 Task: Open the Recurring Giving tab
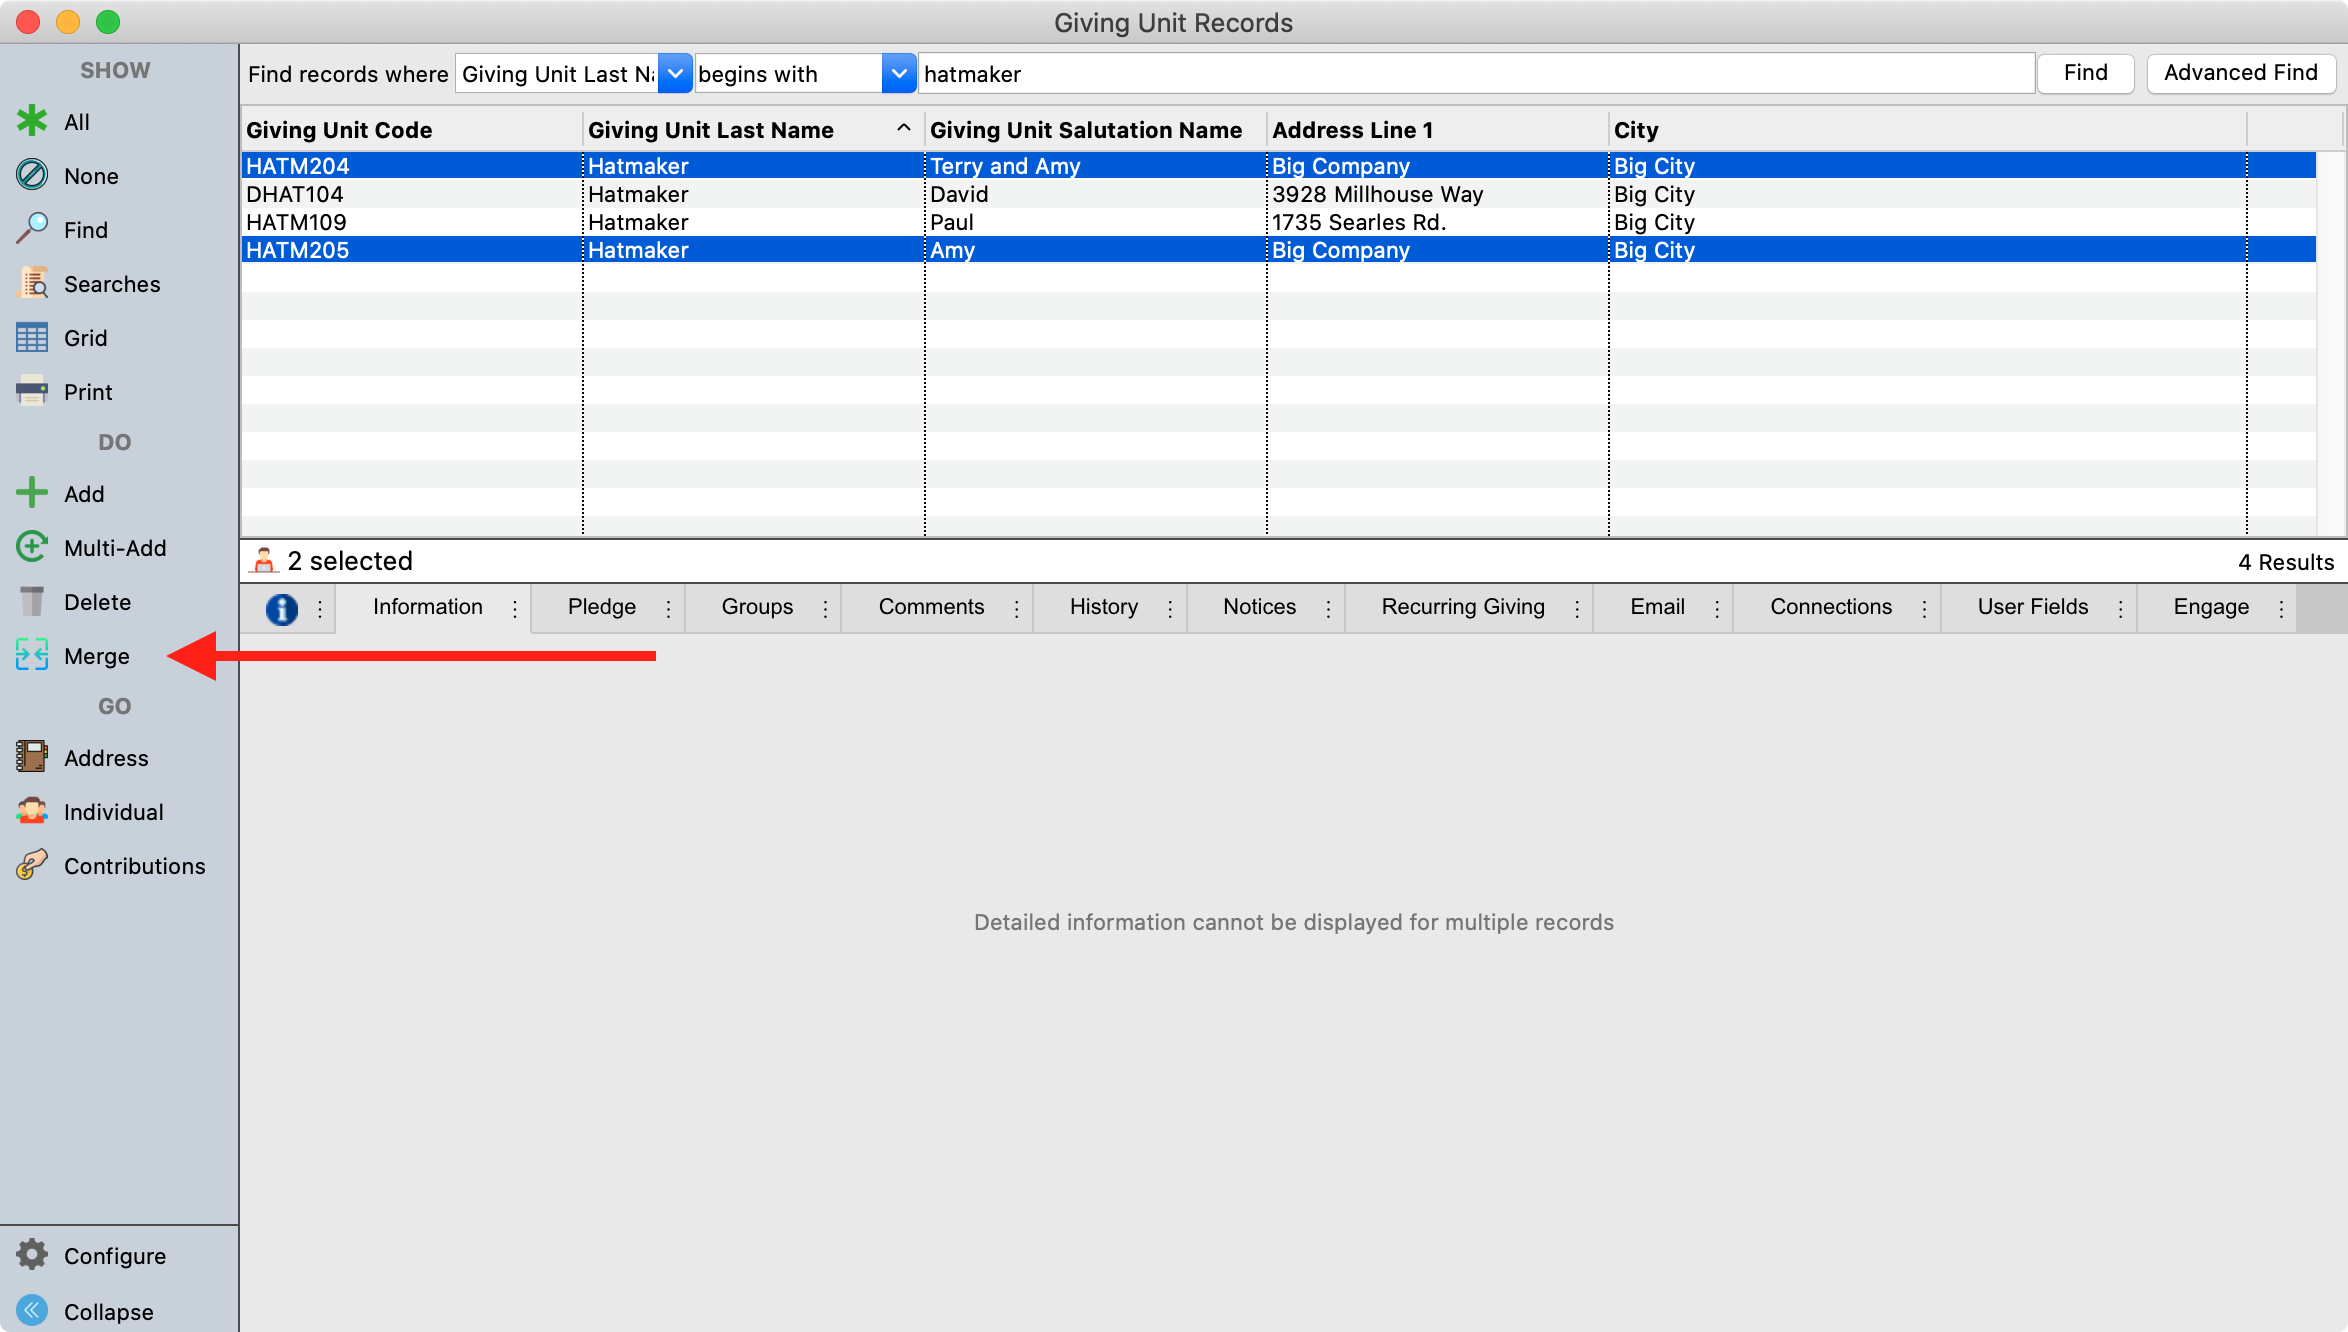1462,607
